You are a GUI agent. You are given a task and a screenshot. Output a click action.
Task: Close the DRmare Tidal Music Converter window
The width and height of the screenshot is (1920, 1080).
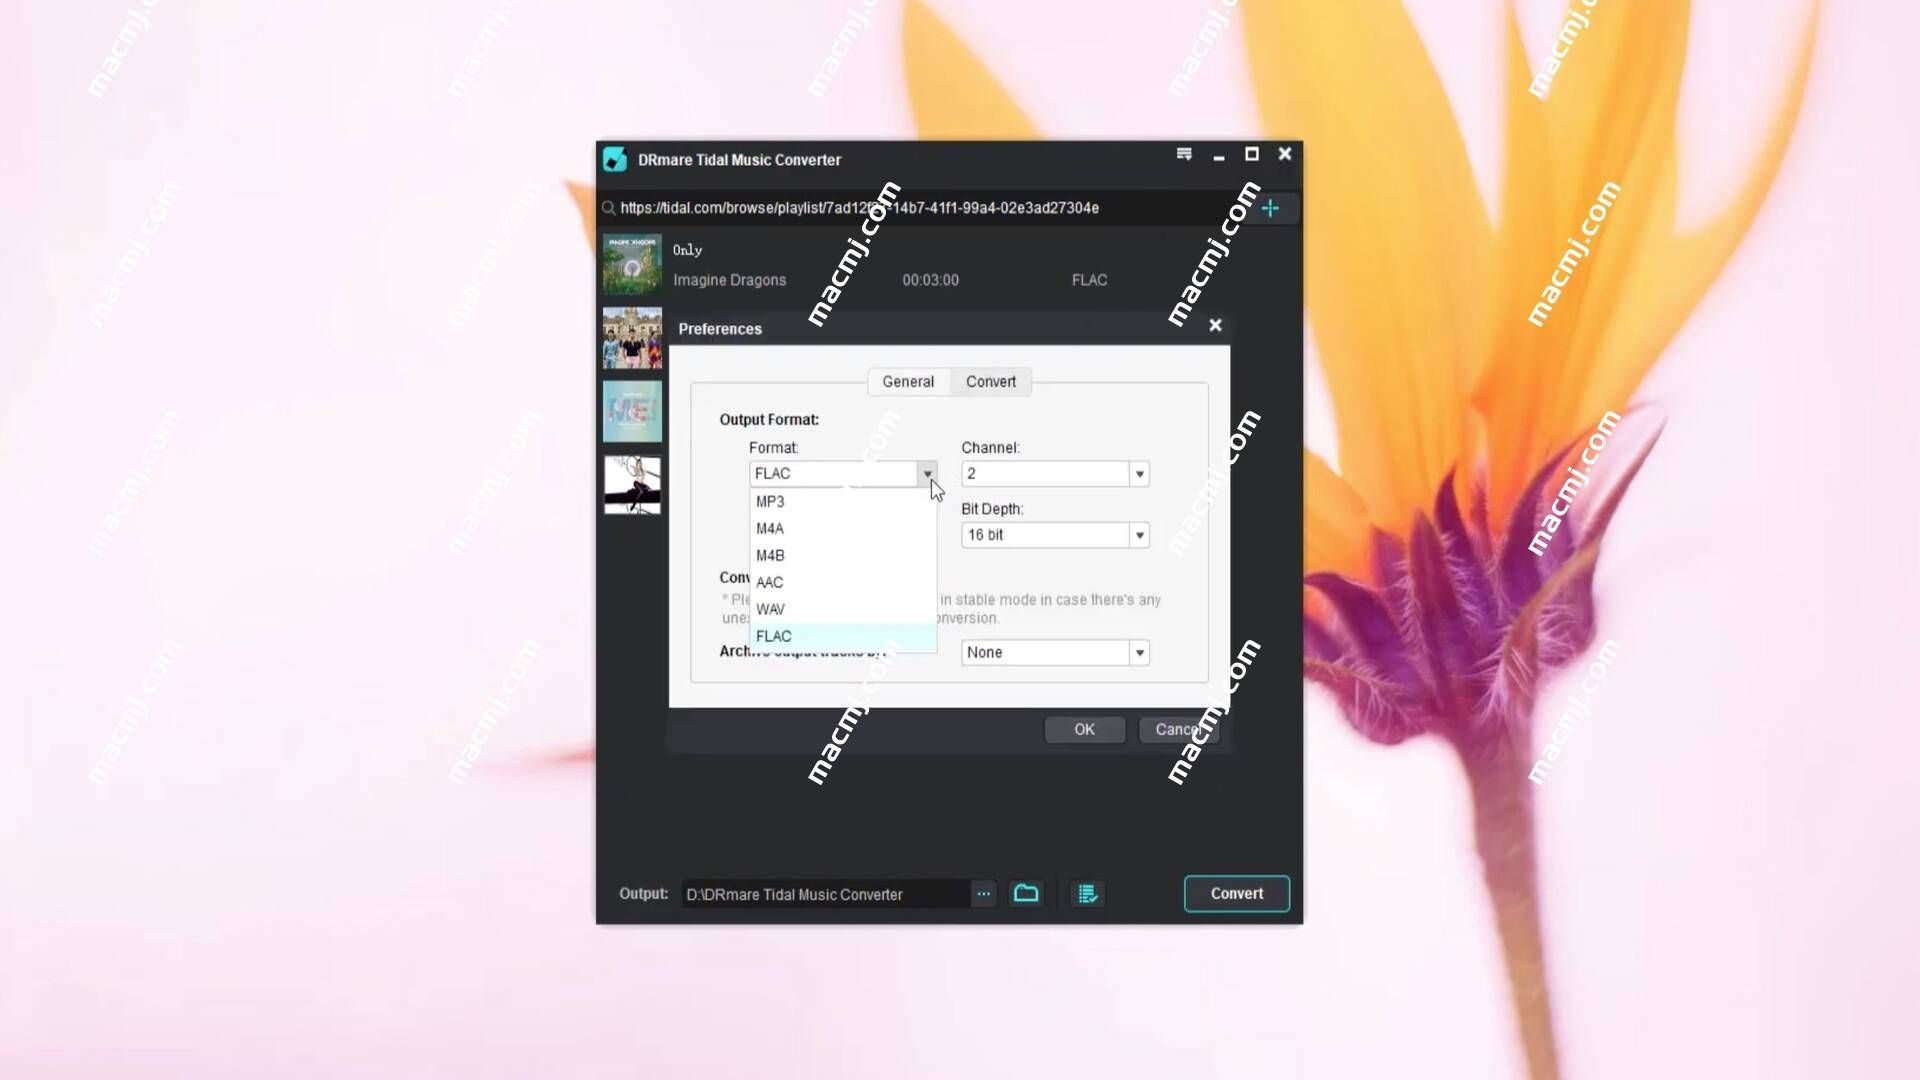pos(1285,154)
